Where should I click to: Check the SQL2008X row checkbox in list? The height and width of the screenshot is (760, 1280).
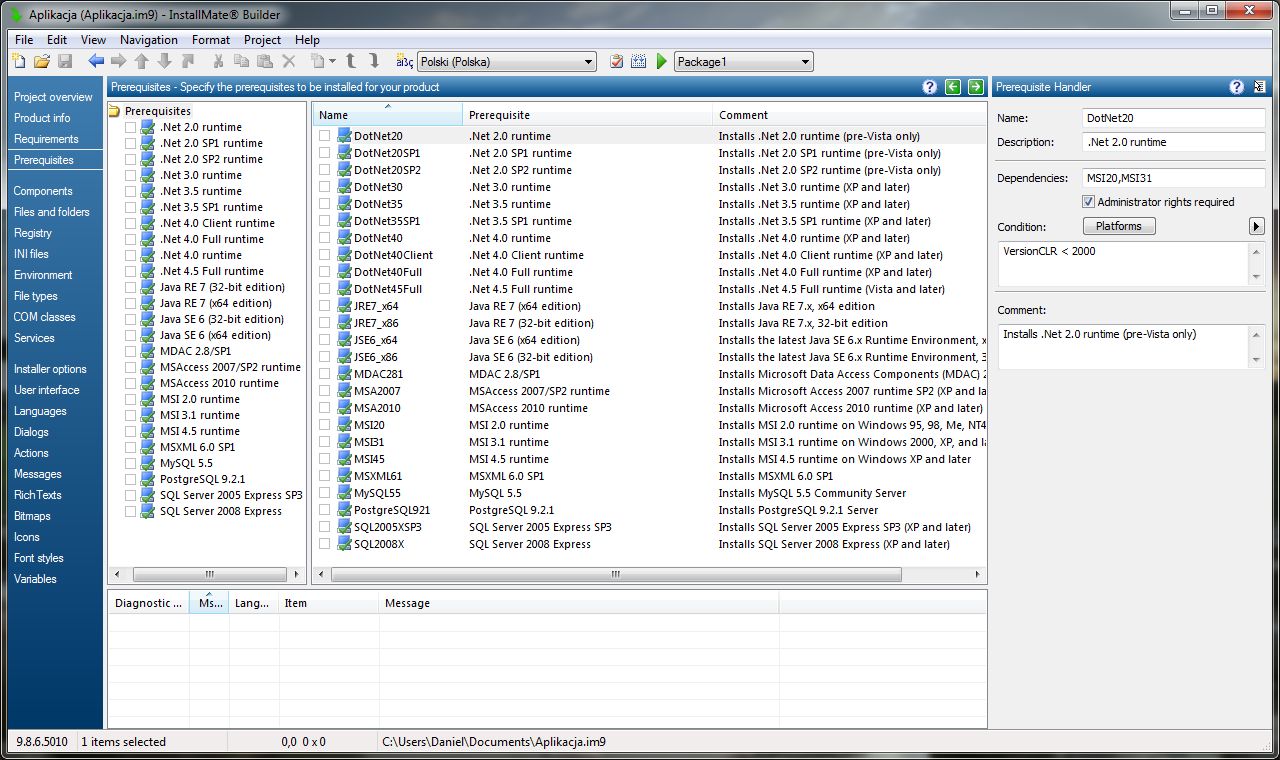click(x=325, y=544)
